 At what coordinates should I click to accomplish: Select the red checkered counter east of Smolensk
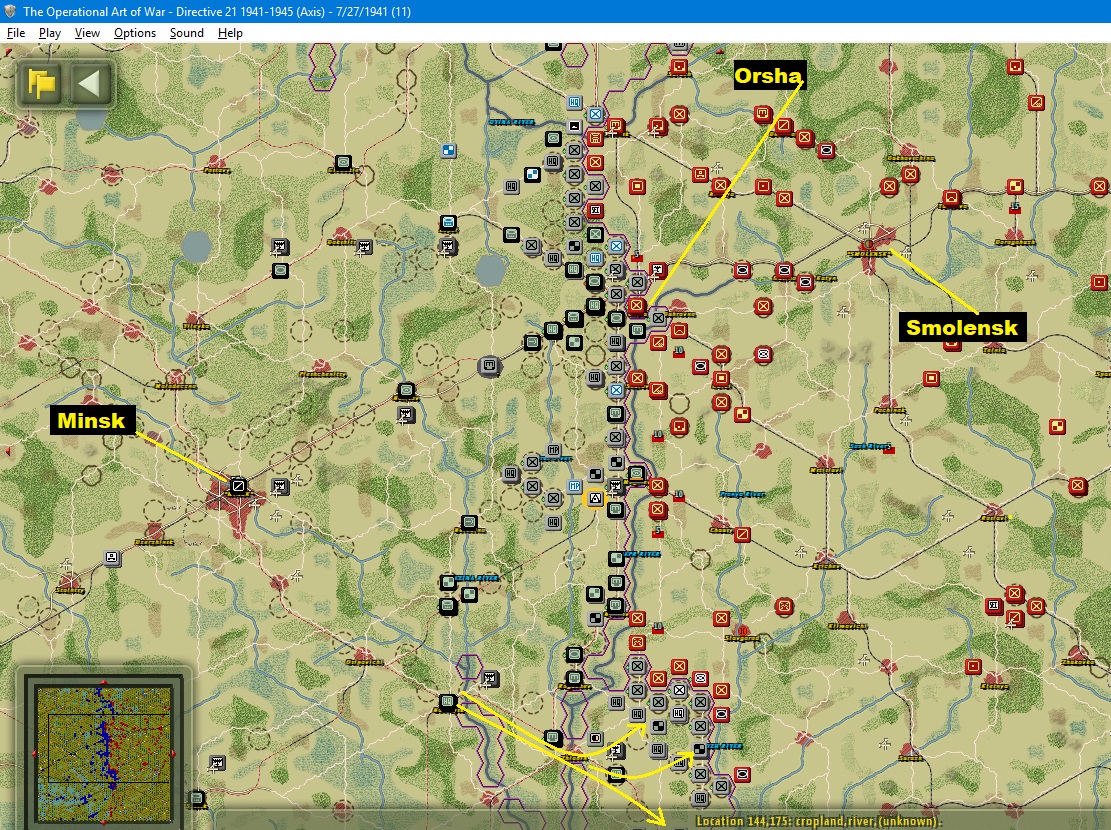coord(1015,186)
